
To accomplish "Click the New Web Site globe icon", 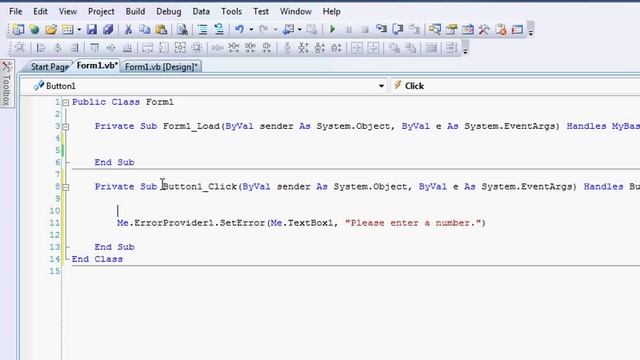I will 34,29.
